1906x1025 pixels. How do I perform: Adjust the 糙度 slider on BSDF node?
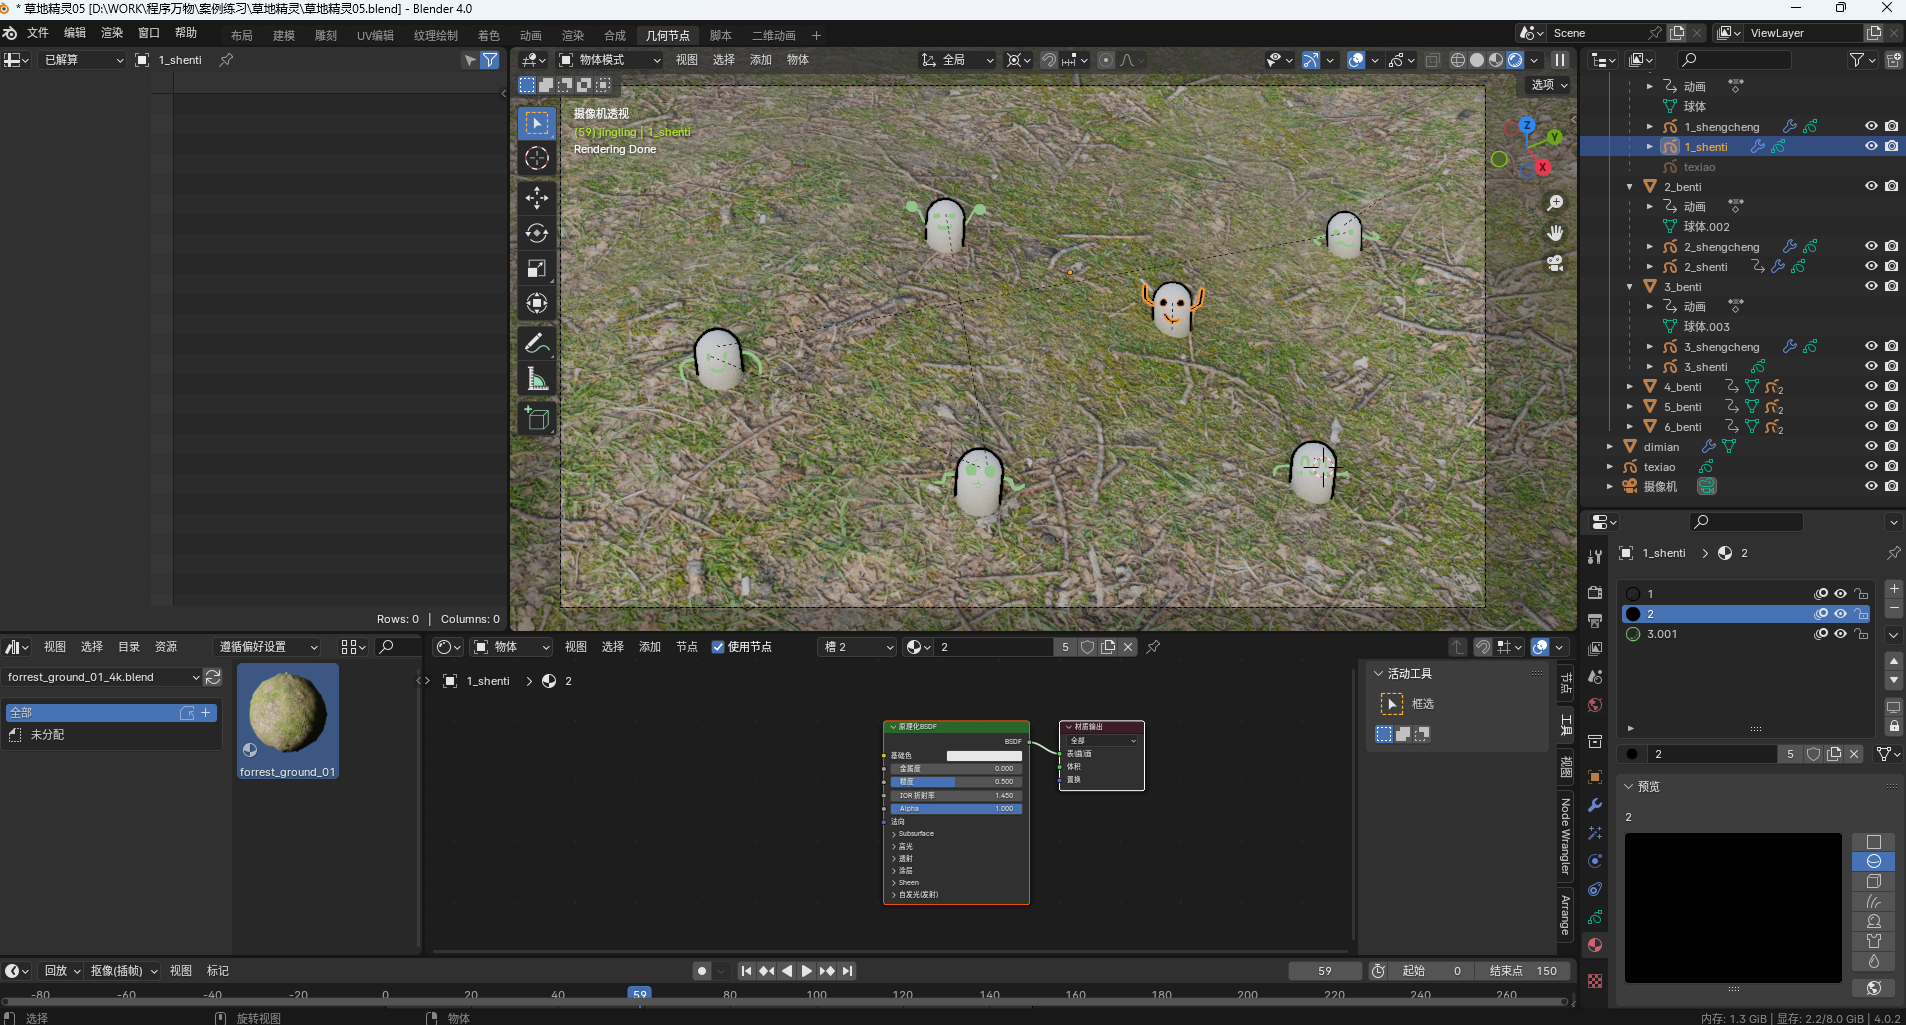[x=956, y=782]
